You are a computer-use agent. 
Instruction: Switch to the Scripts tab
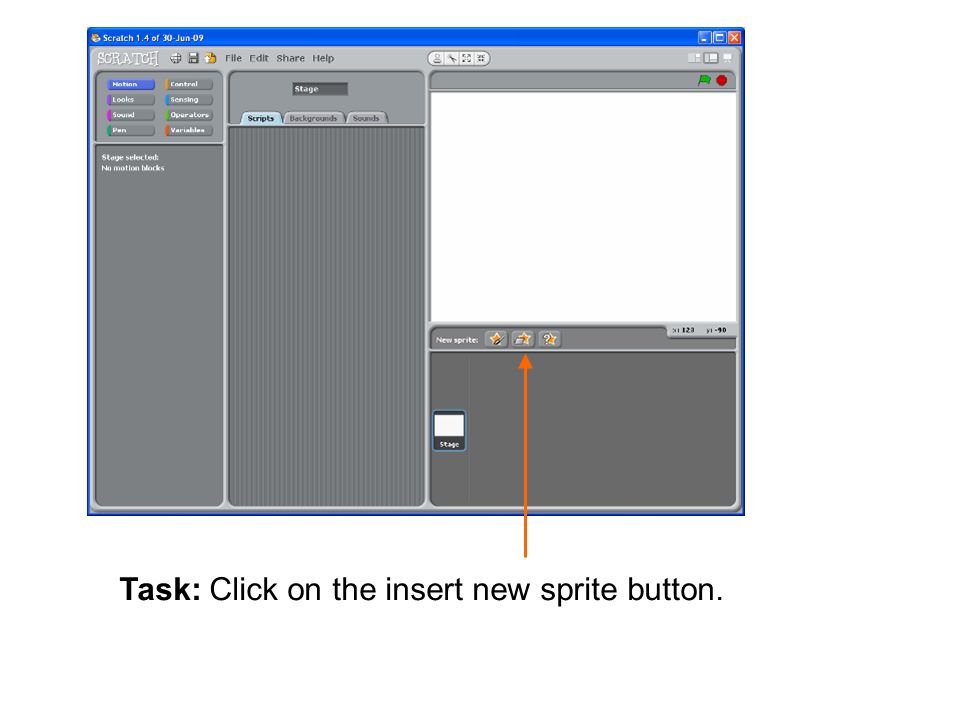click(x=261, y=118)
